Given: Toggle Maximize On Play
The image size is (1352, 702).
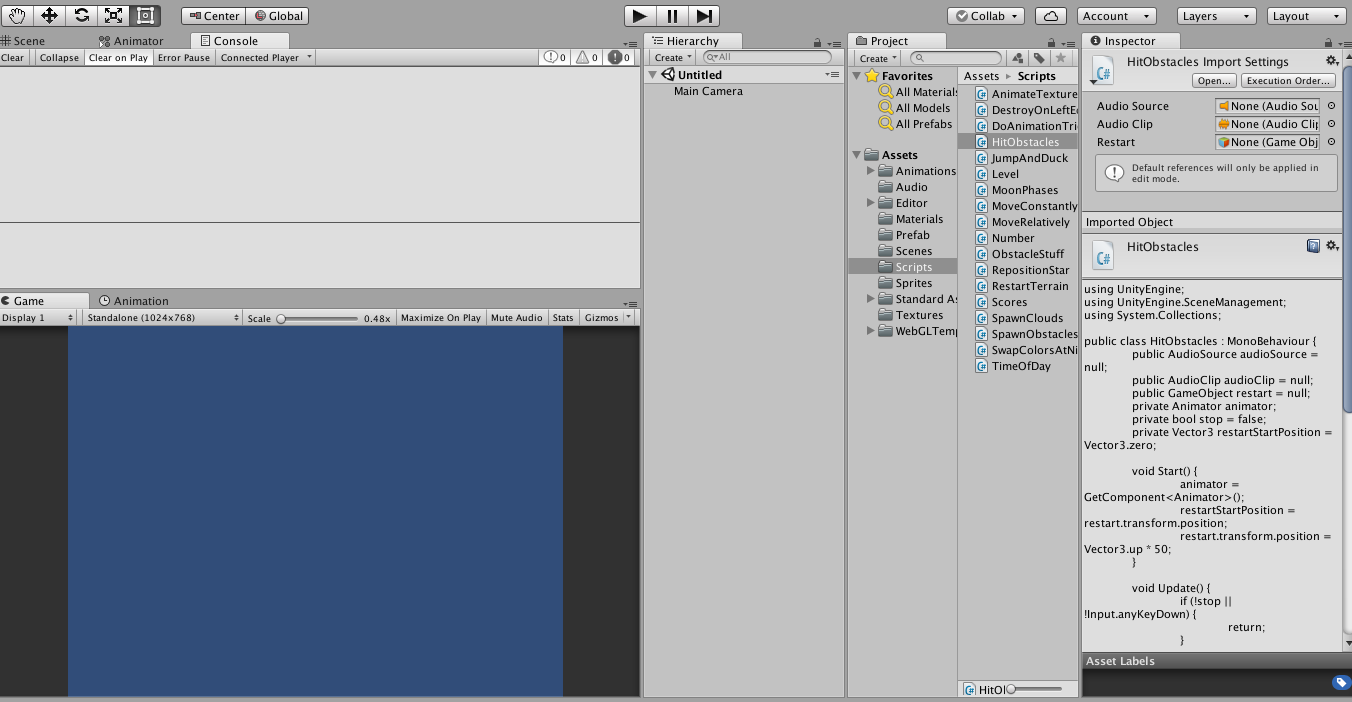Looking at the screenshot, I should pos(441,317).
